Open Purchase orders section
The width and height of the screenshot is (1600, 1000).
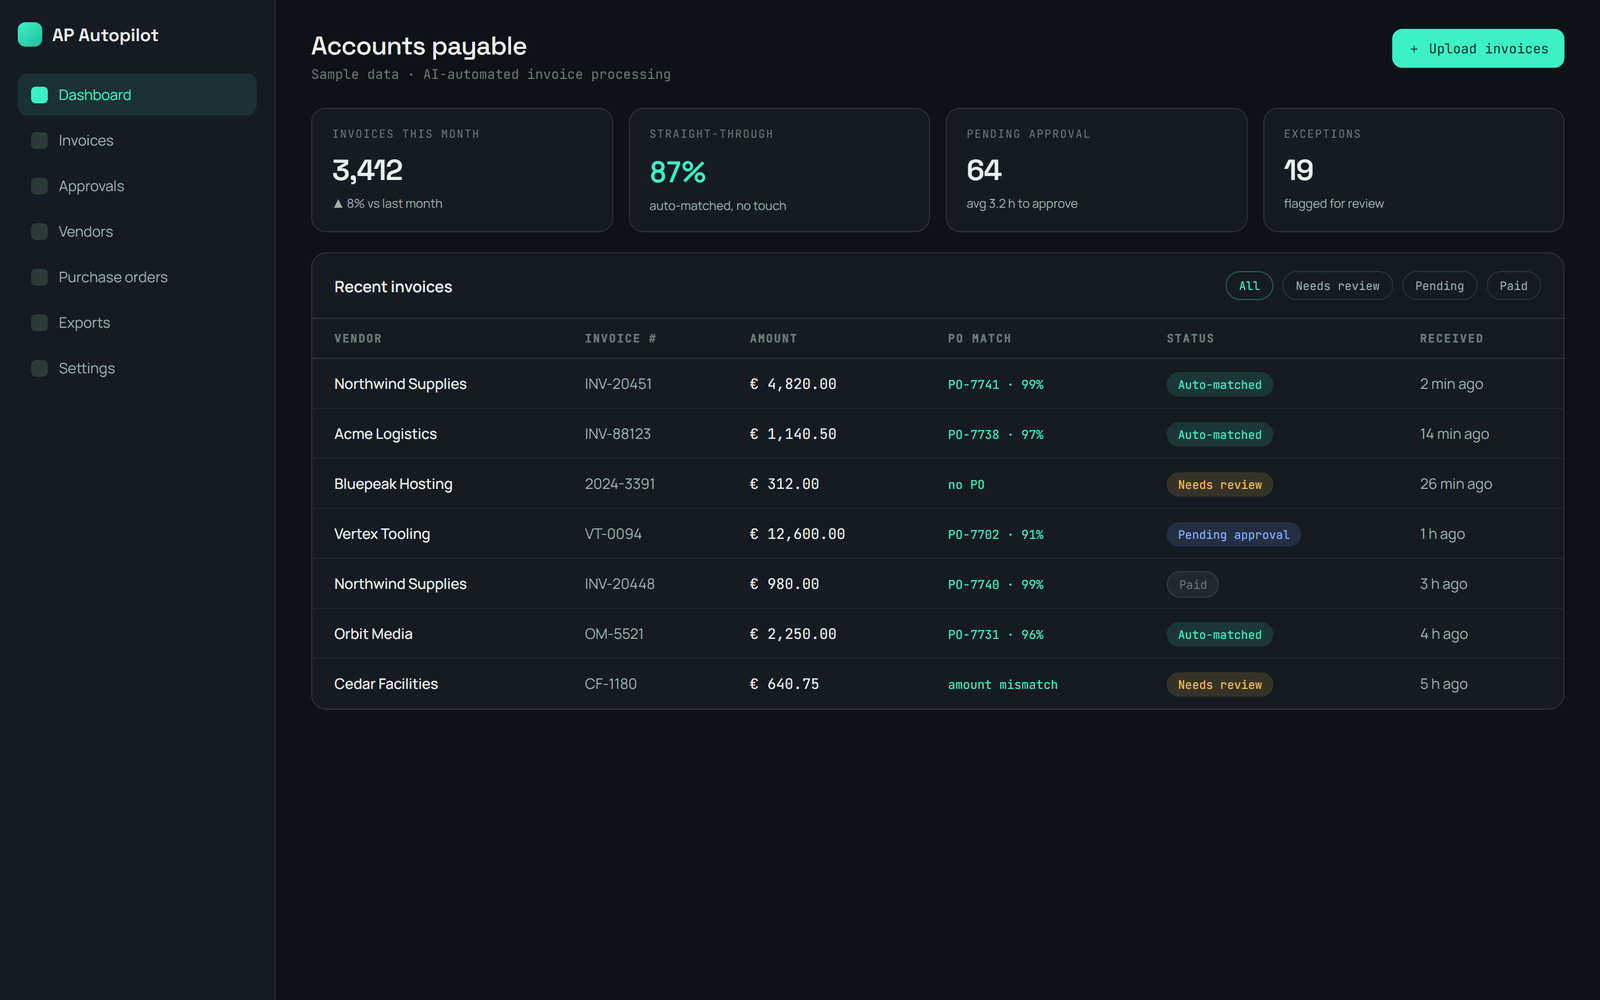pyautogui.click(x=137, y=277)
